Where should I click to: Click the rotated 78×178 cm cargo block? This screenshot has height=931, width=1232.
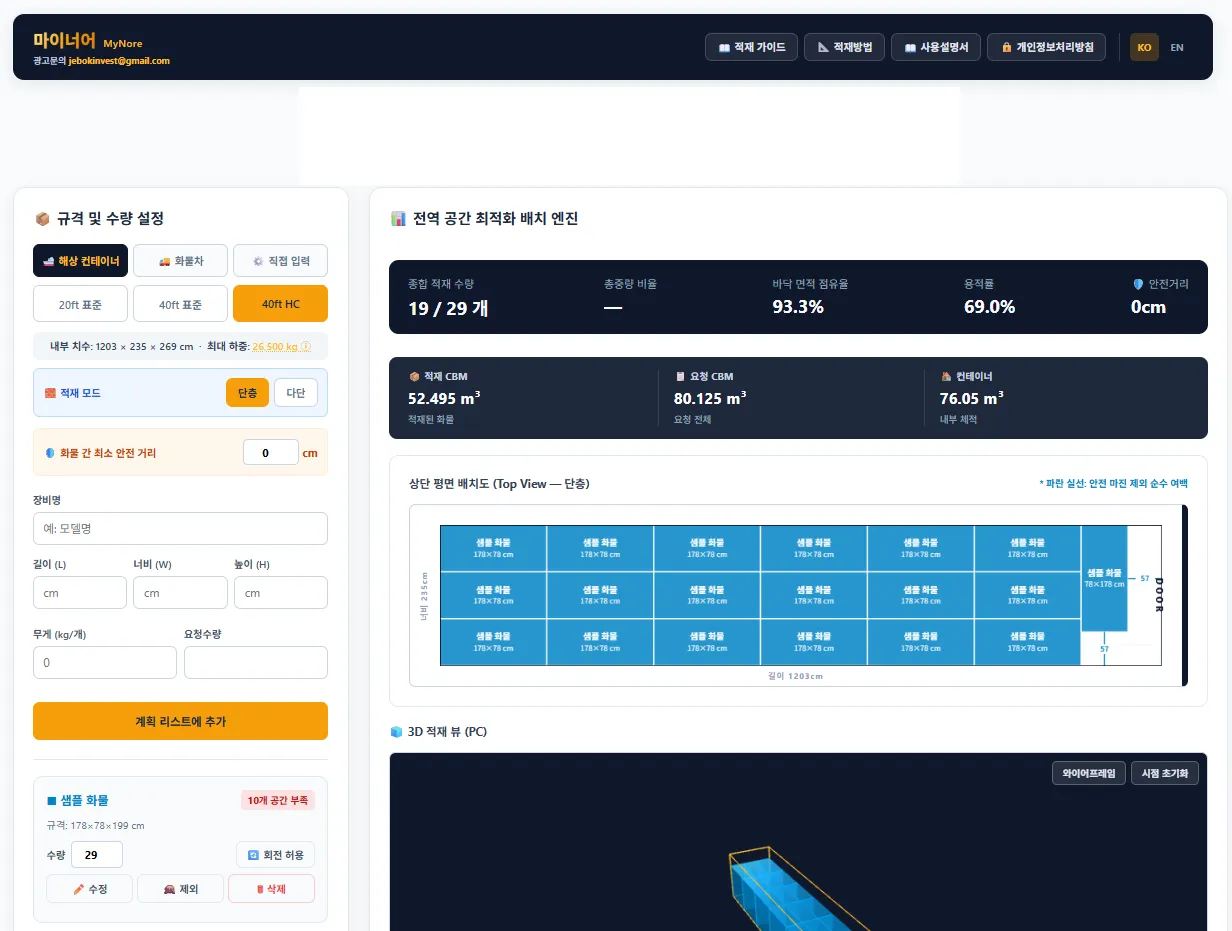[x=1104, y=578]
